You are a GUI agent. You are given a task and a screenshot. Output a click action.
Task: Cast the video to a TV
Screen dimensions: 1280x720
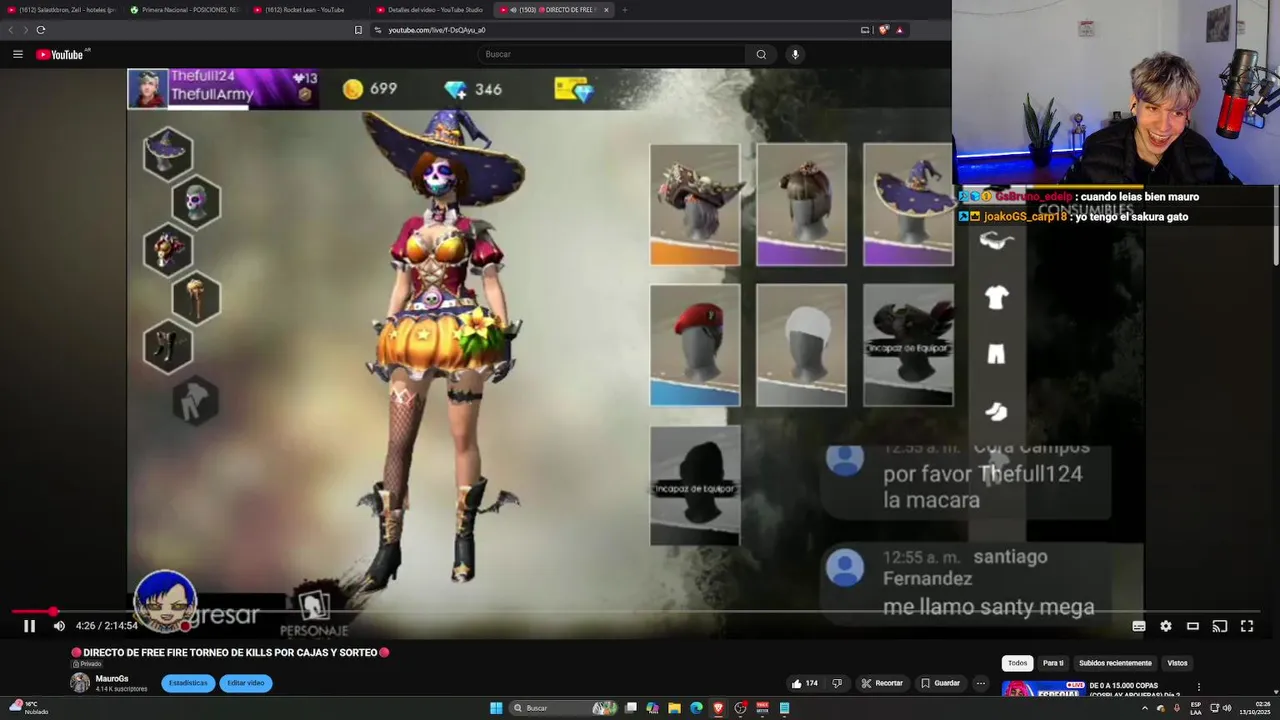[1219, 626]
